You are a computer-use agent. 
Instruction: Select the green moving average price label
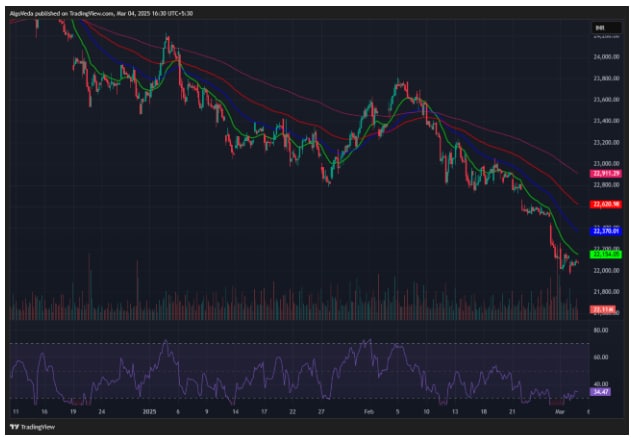pyautogui.click(x=605, y=254)
